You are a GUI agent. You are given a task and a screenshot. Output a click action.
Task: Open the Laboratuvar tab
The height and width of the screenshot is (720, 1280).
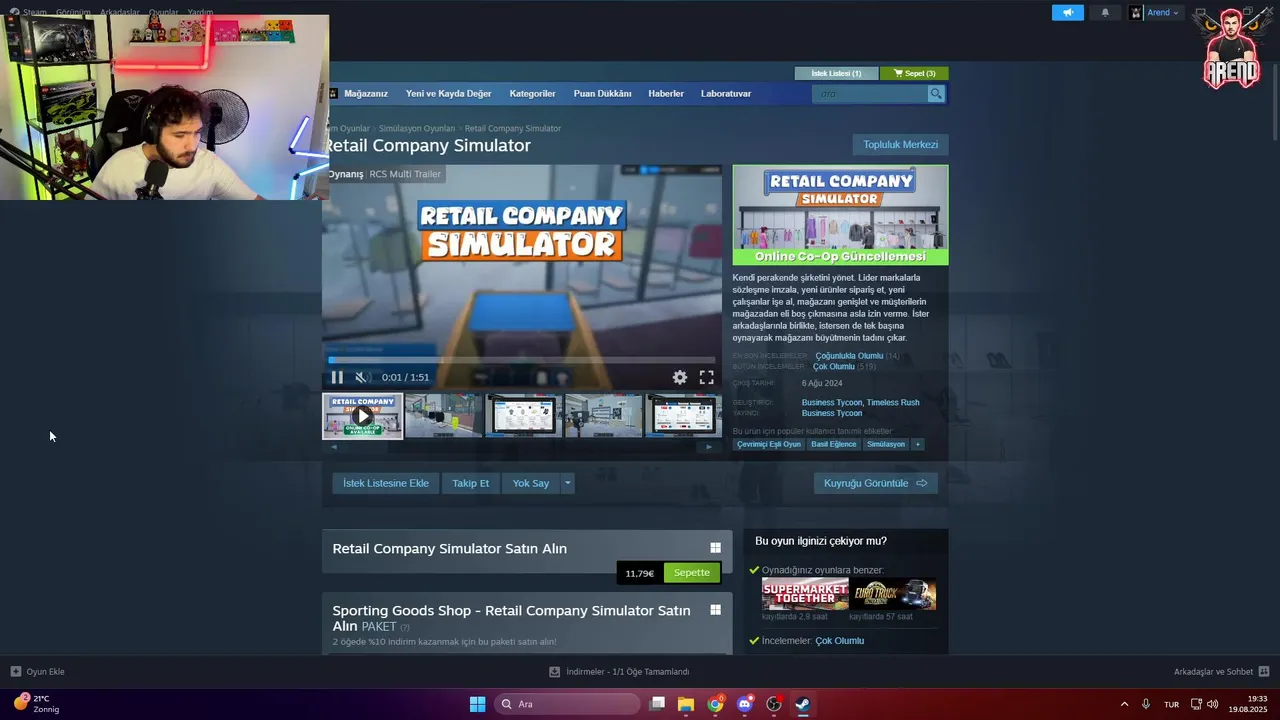[726, 94]
